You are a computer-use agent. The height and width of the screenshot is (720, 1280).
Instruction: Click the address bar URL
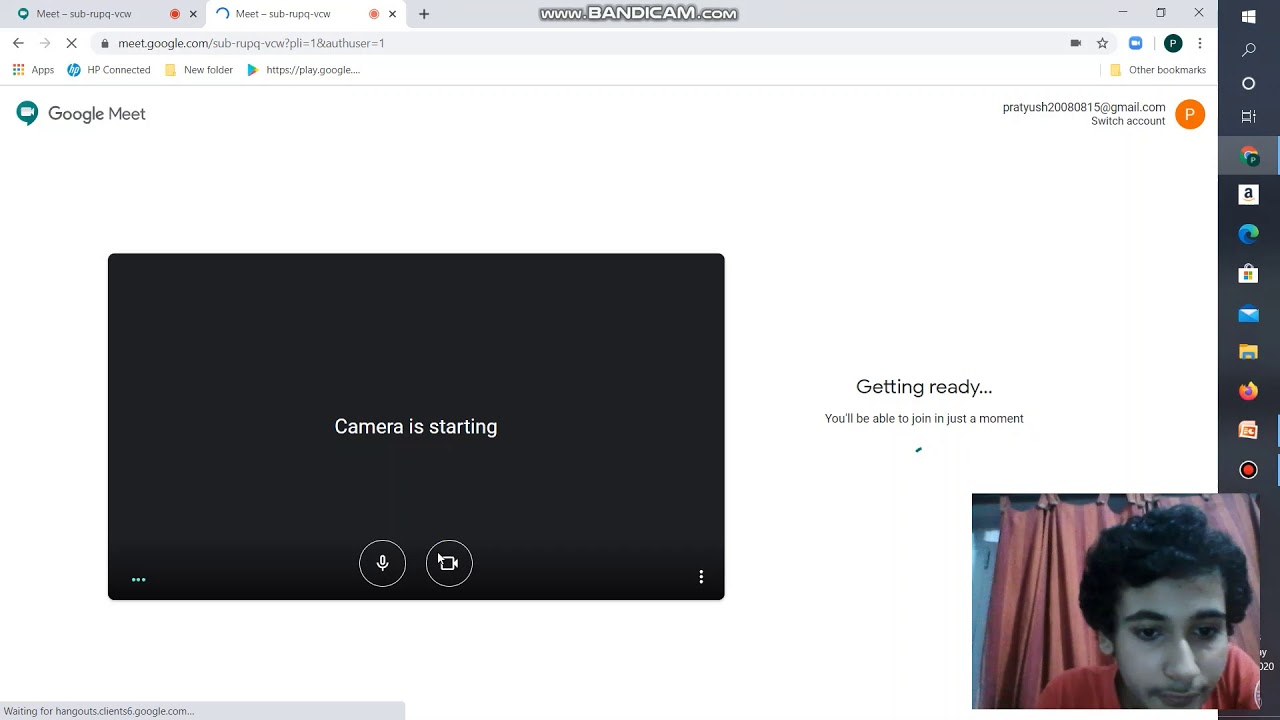(x=251, y=43)
